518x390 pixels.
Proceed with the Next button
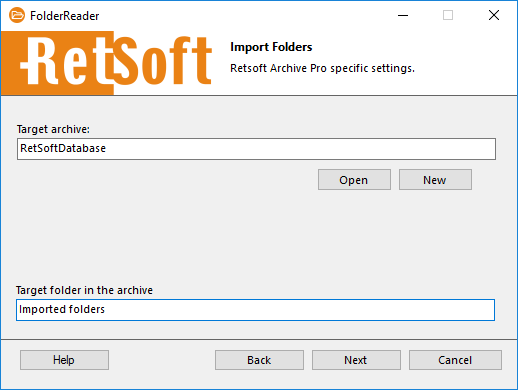[356, 360]
